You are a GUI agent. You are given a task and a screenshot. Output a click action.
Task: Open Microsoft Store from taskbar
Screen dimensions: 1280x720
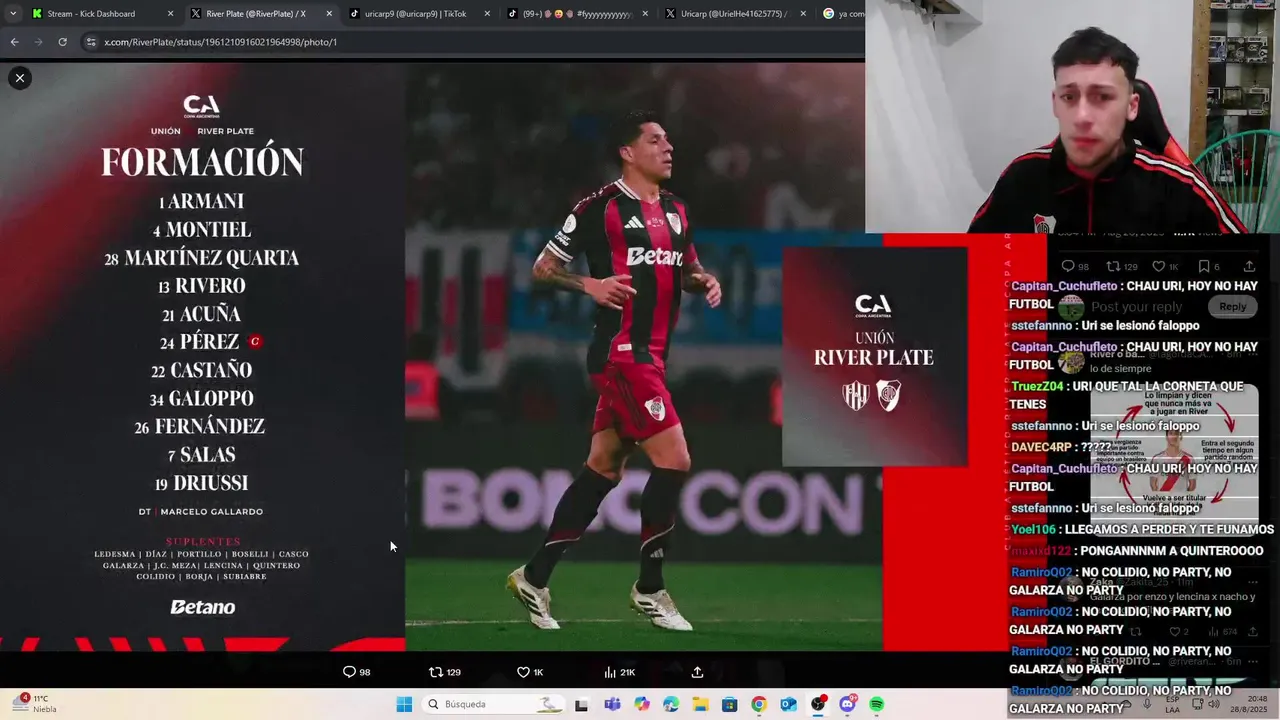click(730, 704)
